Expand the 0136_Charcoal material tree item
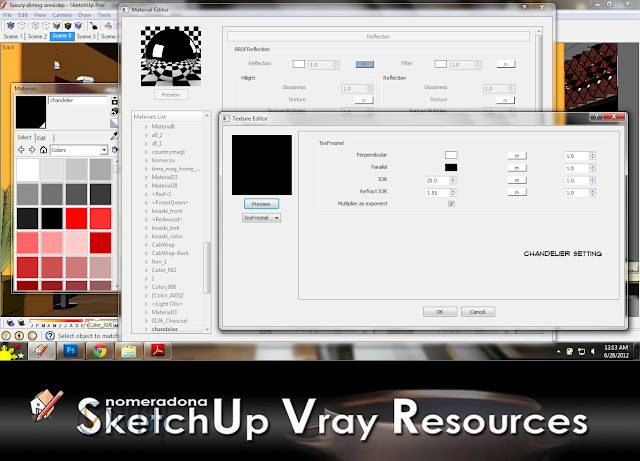The width and height of the screenshot is (640, 461). click(147, 321)
